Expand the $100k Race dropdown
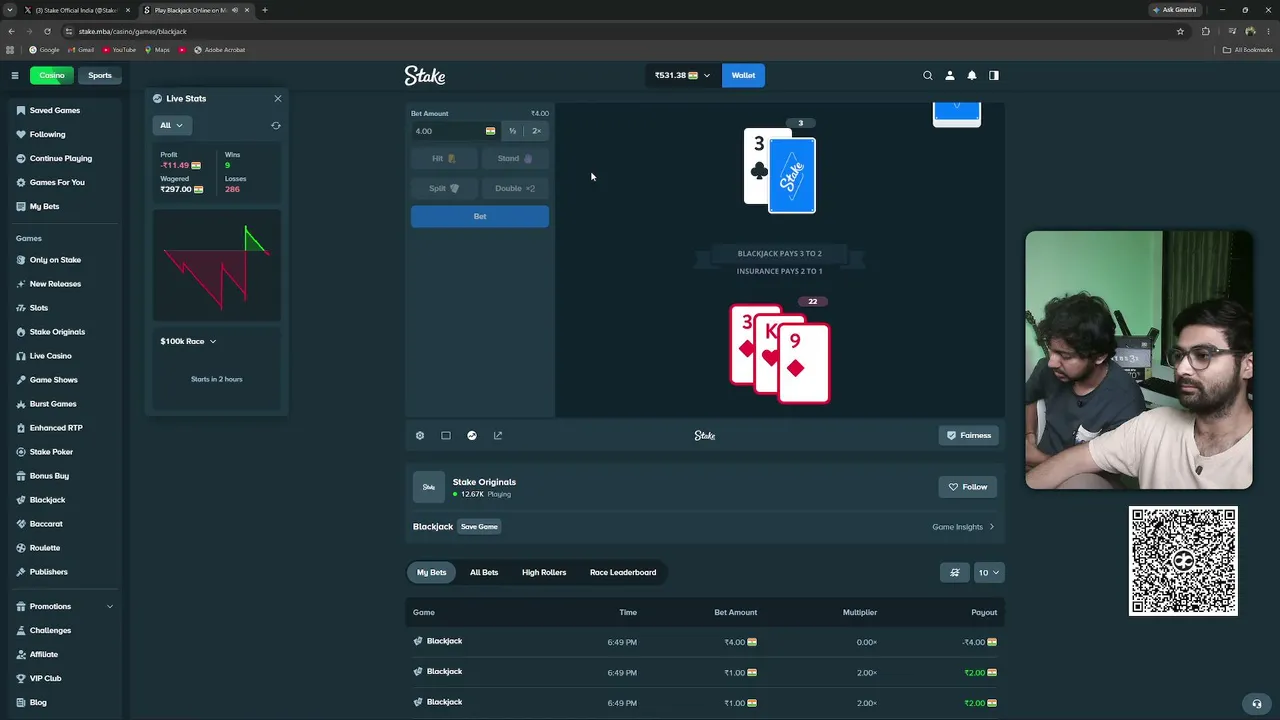1280x720 pixels. [188, 341]
